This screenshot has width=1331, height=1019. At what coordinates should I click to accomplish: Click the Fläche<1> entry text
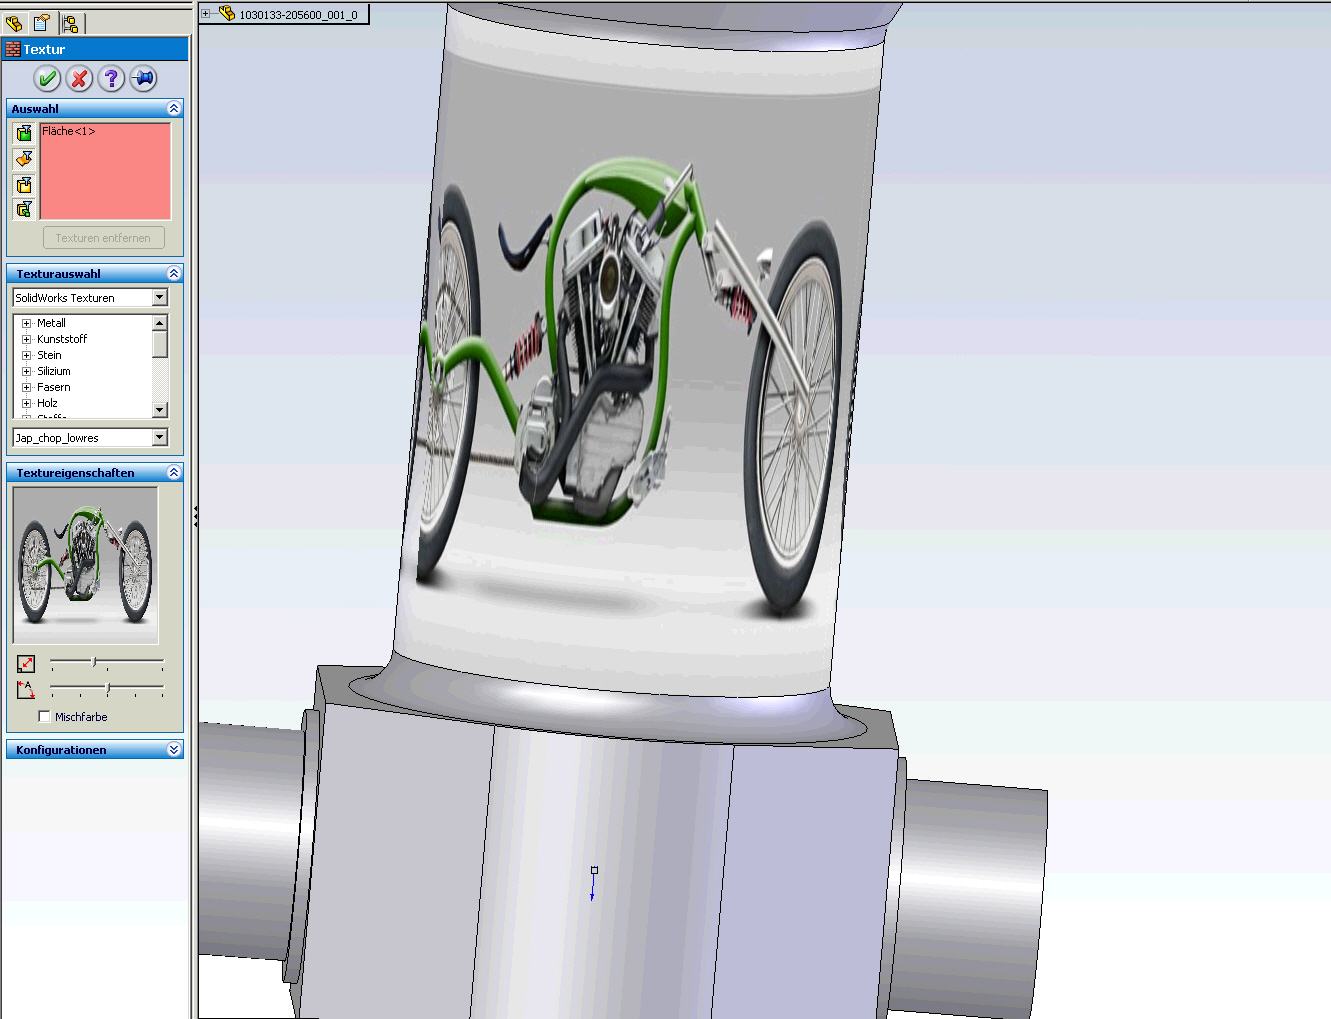click(x=68, y=131)
